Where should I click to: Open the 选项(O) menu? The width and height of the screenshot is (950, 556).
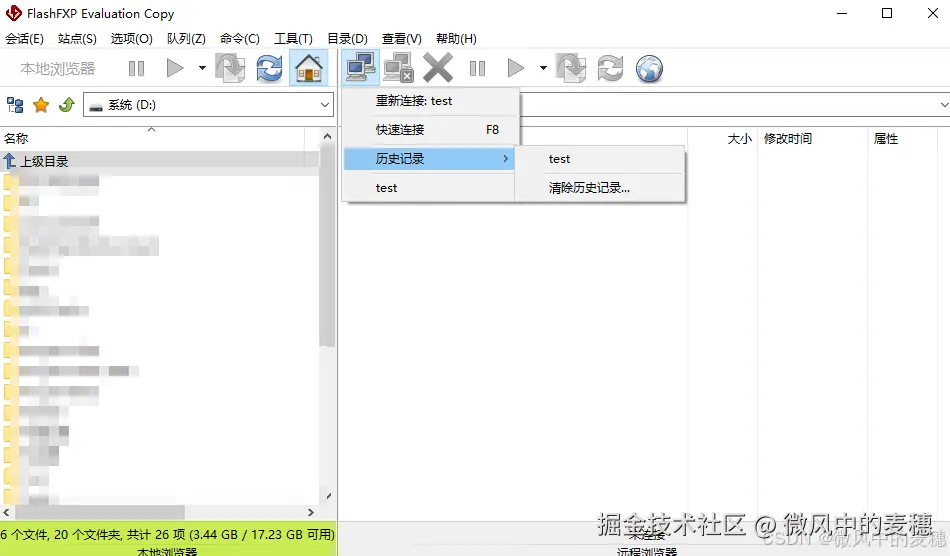click(131, 39)
